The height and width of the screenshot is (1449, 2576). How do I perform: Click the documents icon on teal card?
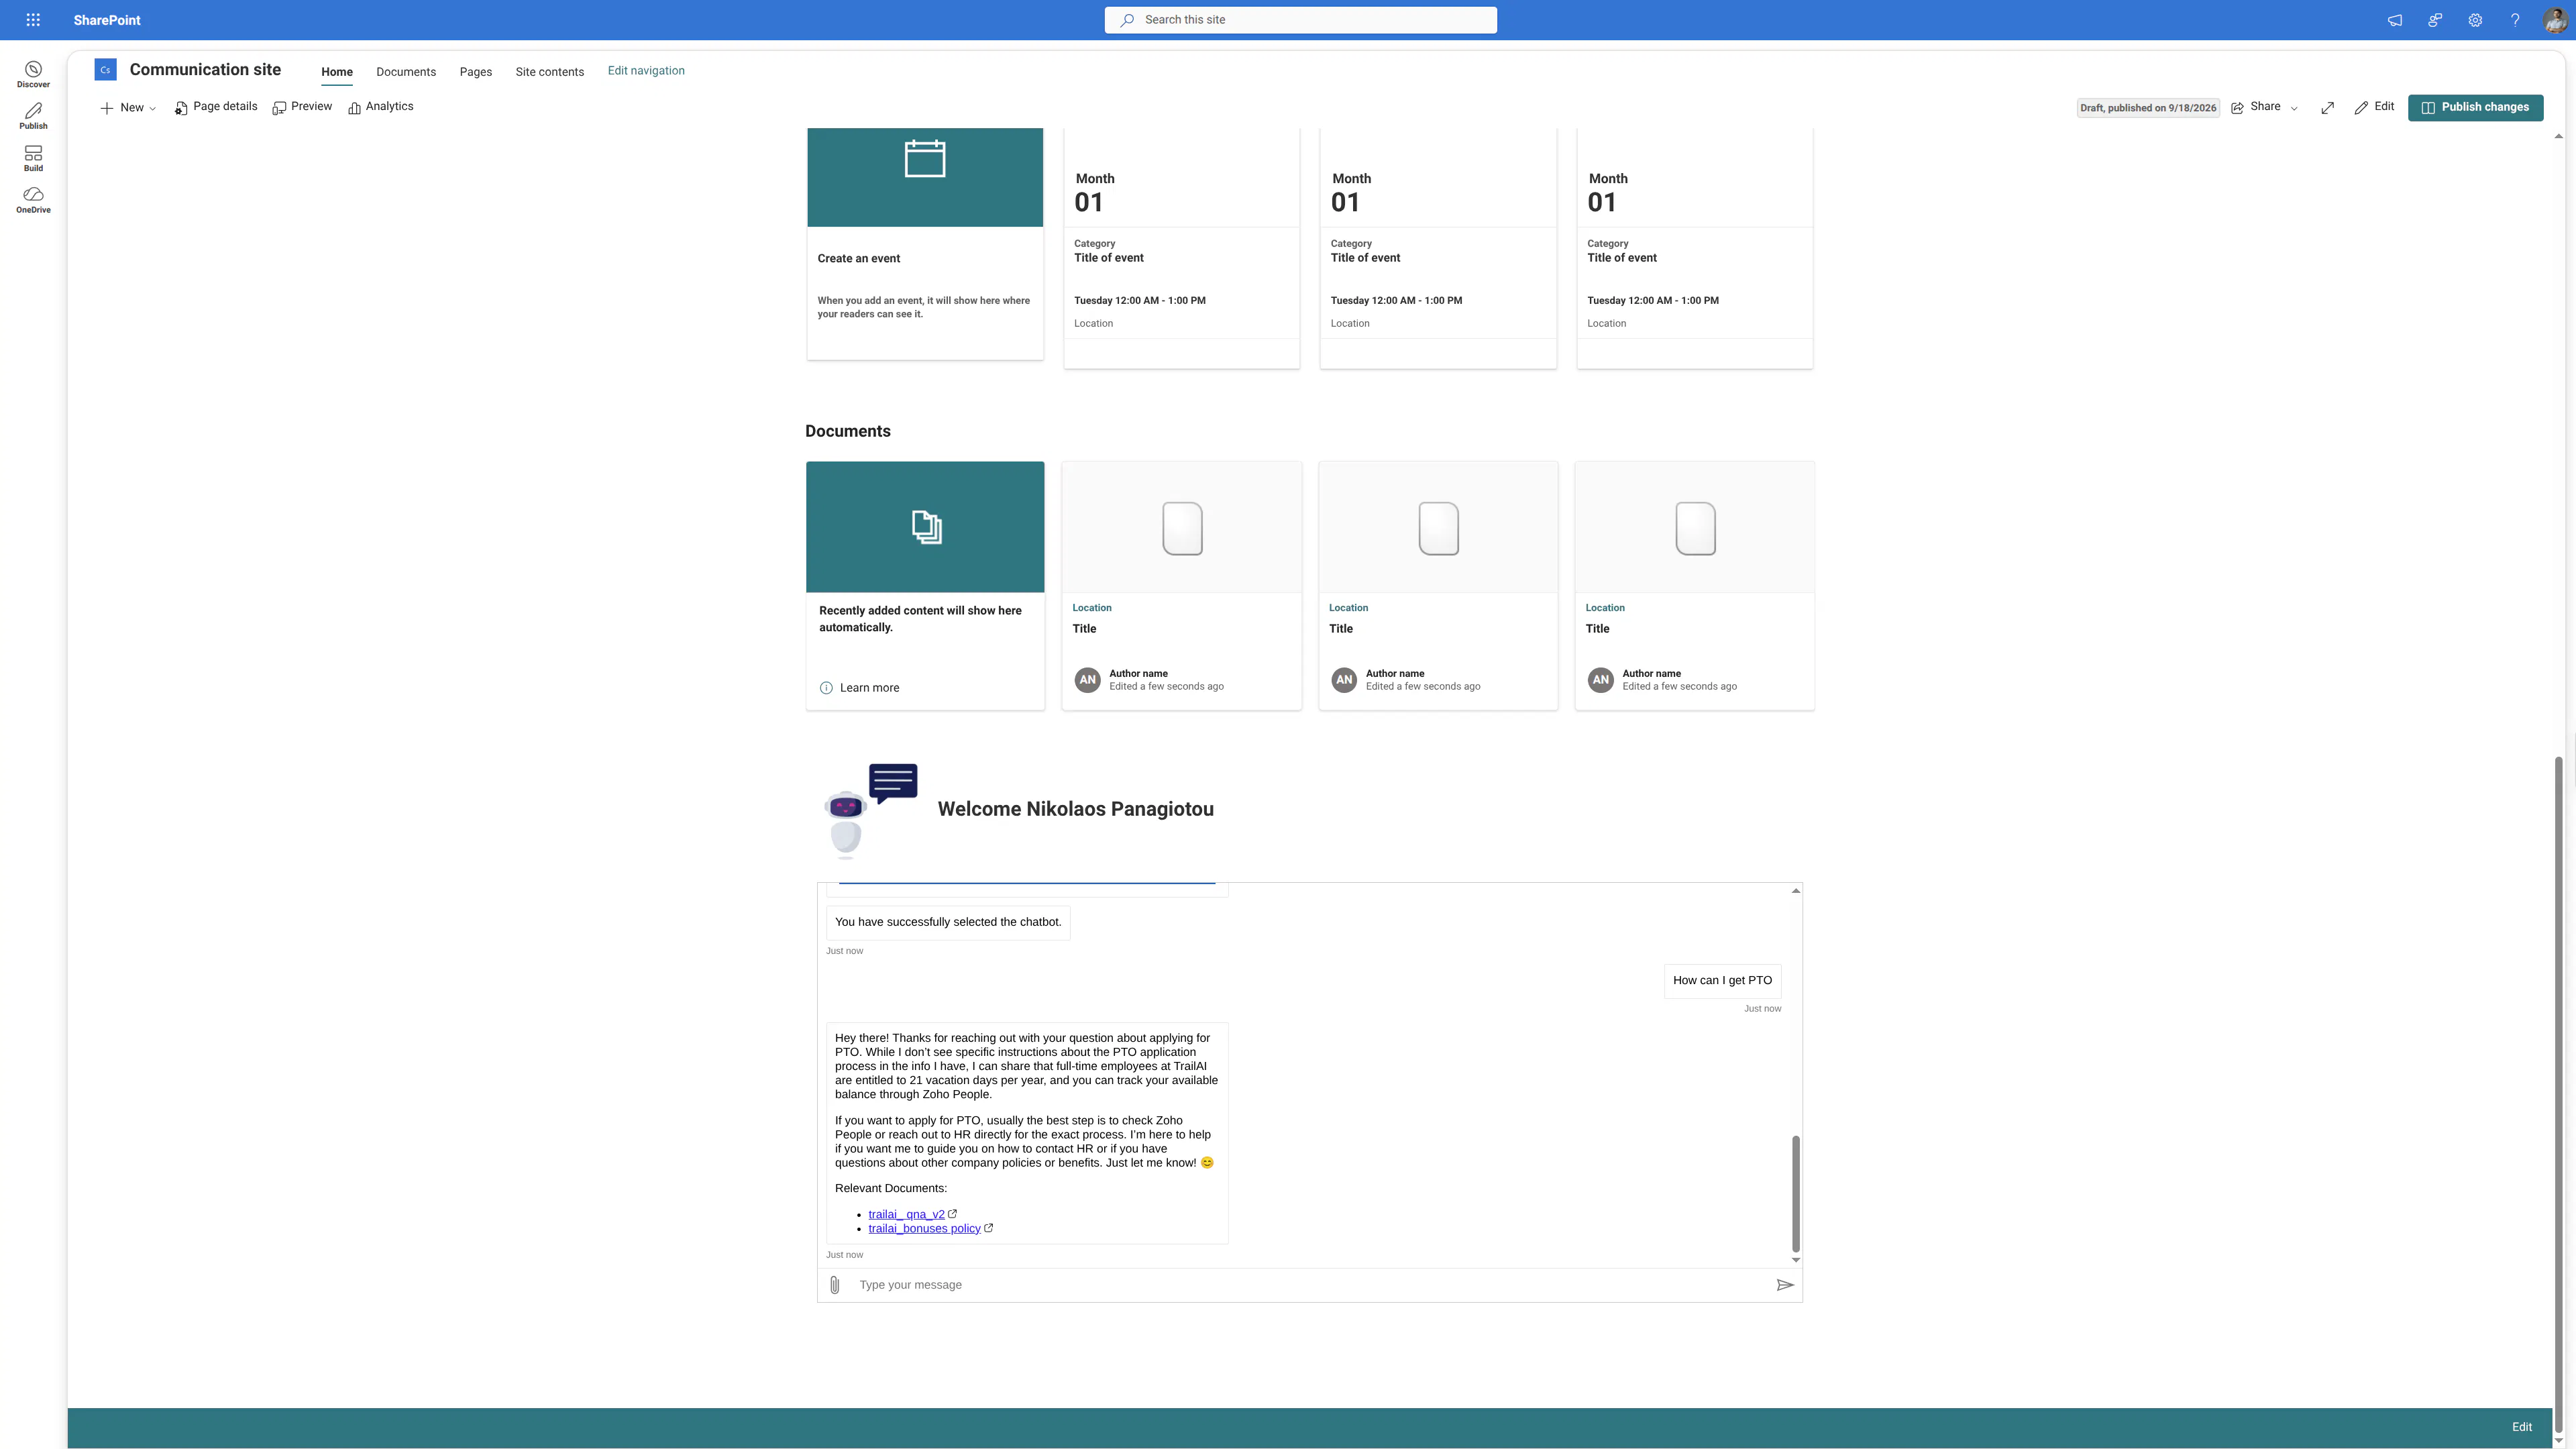pyautogui.click(x=926, y=527)
